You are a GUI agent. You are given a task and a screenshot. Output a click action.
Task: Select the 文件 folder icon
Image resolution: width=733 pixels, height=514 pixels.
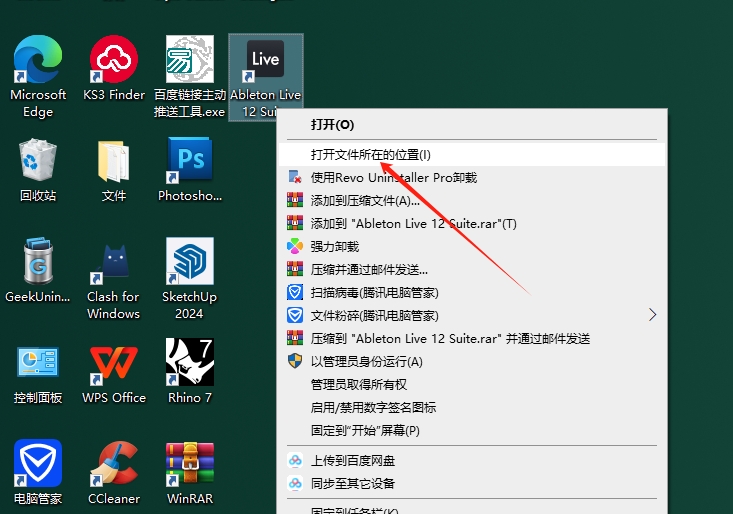[114, 170]
